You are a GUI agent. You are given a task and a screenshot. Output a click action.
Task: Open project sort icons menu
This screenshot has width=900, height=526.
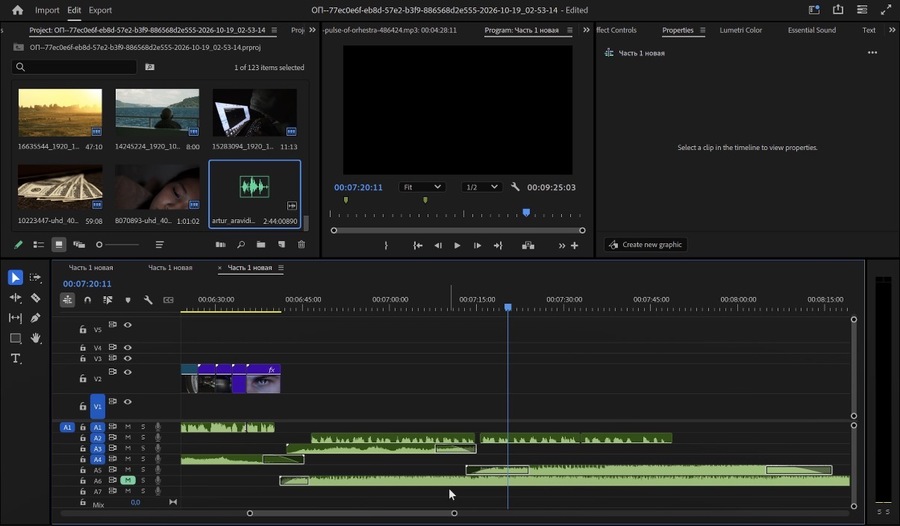160,245
